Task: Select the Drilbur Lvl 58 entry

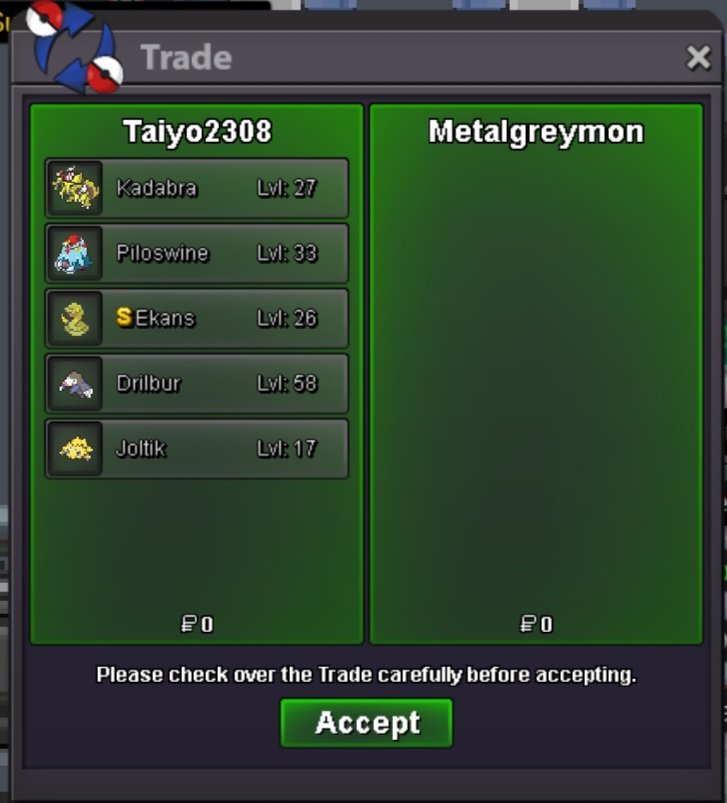Action: click(x=197, y=384)
